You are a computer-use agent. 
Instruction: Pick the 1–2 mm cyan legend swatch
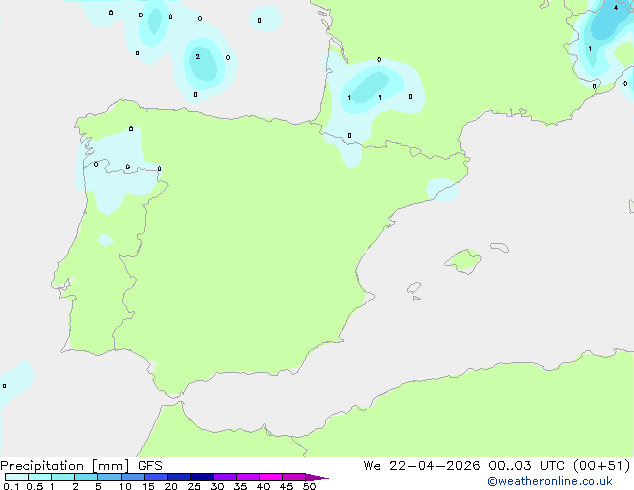[63, 477]
